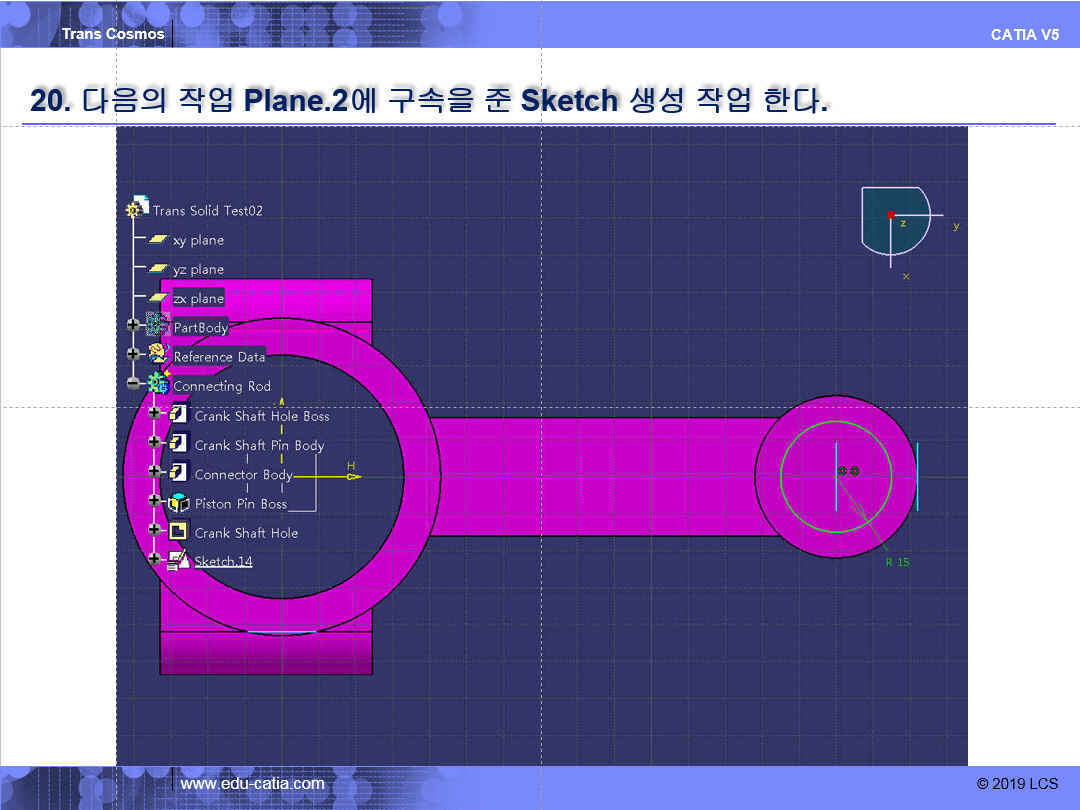Select the xy plane icon in tree
The height and width of the screenshot is (810, 1080).
tap(158, 240)
